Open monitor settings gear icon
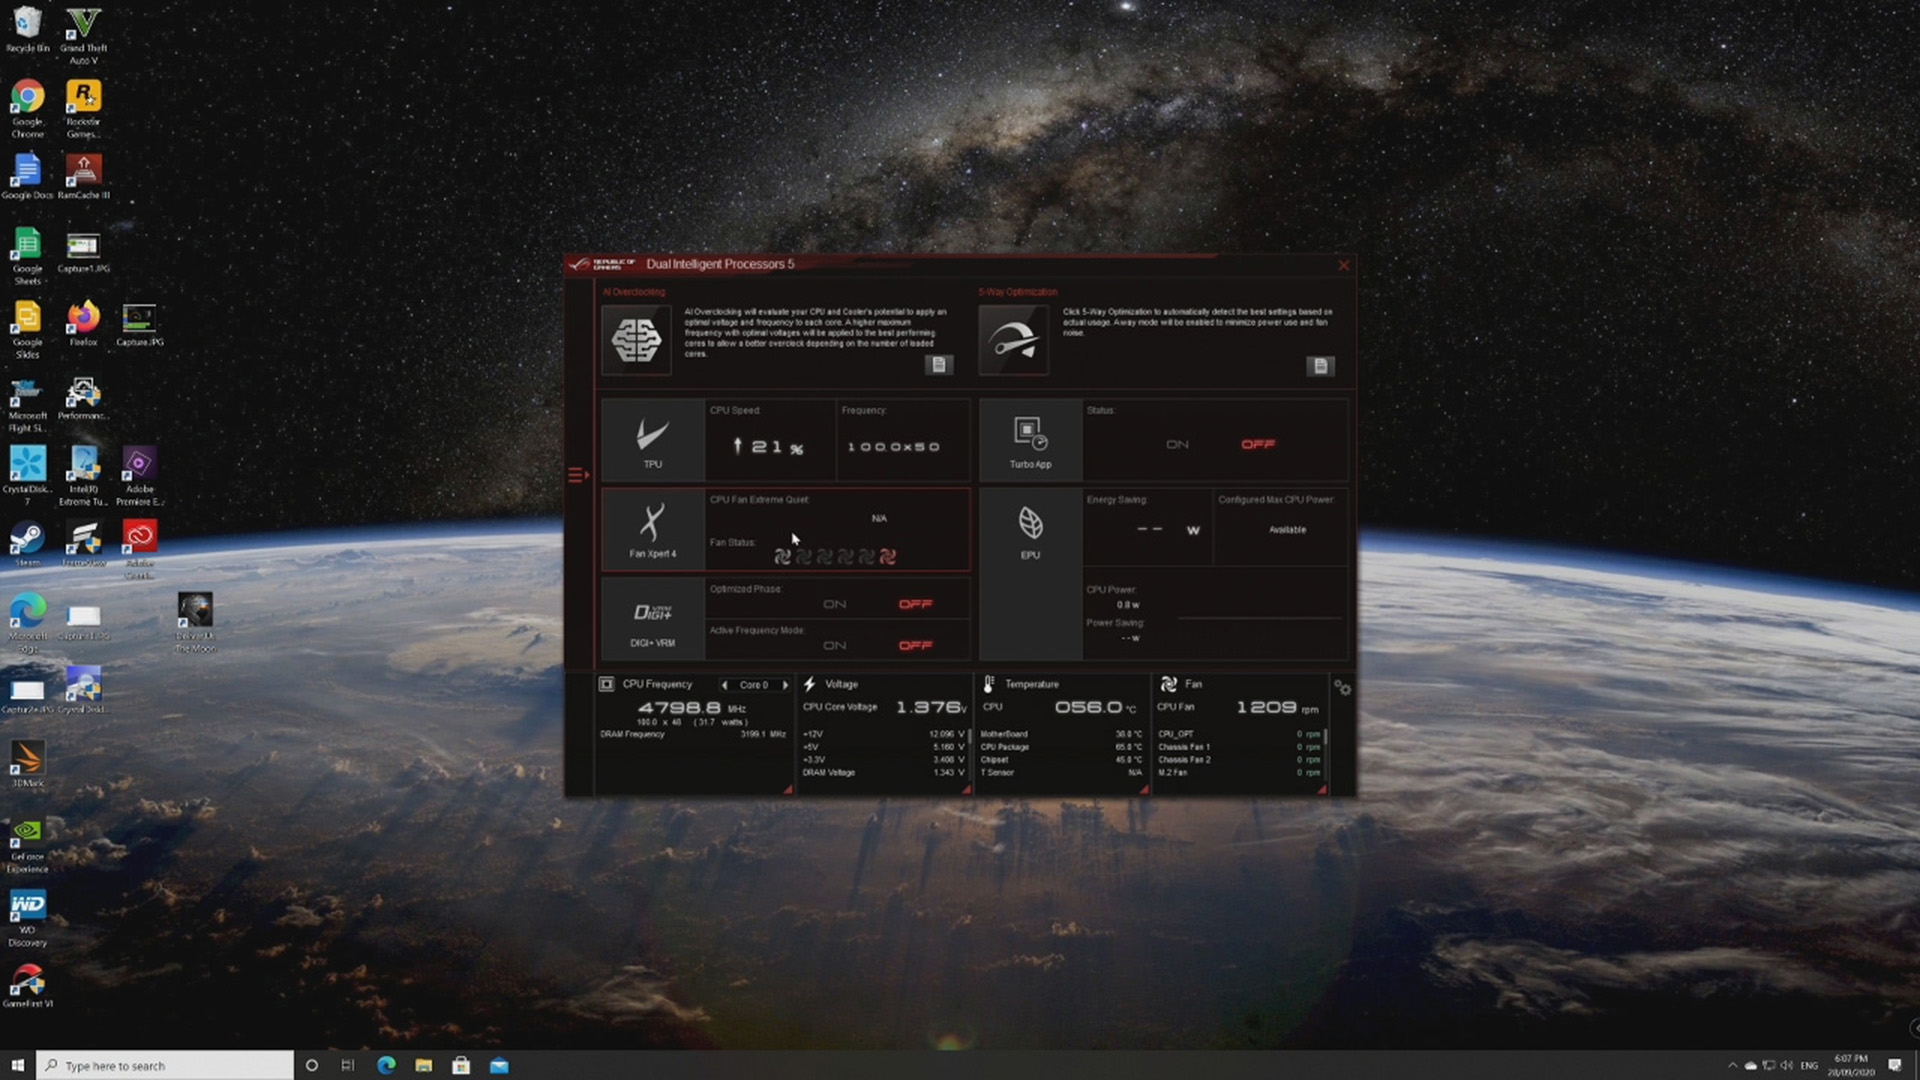The image size is (1920, 1080). tap(1342, 688)
